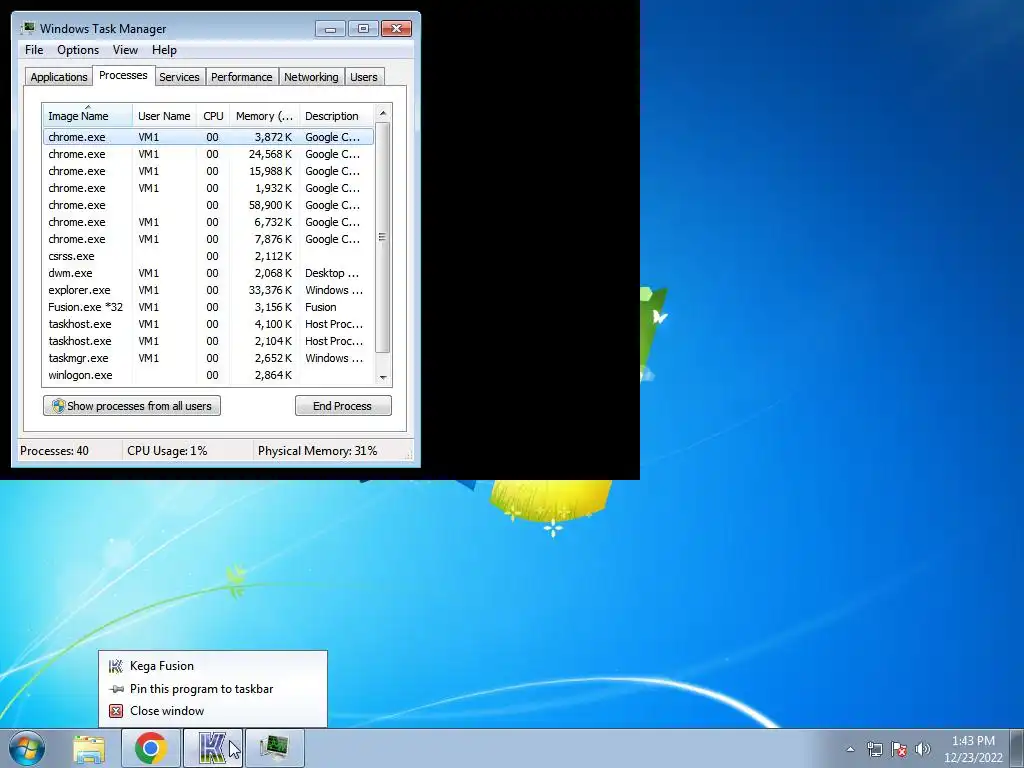Select the chrome.exe process using 6,732 K

[208, 222]
